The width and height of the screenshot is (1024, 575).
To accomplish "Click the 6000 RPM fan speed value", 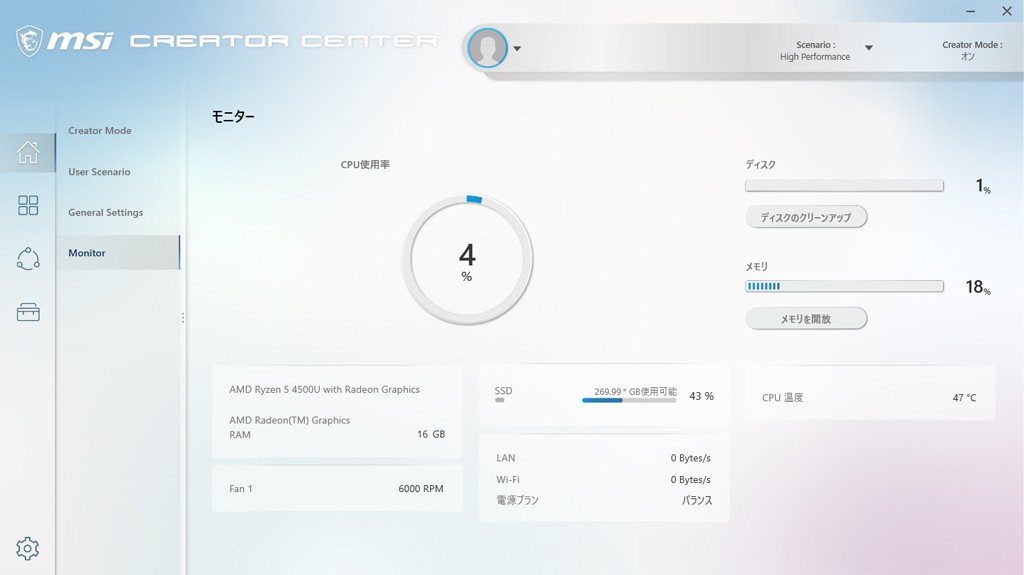I will pyautogui.click(x=421, y=489).
